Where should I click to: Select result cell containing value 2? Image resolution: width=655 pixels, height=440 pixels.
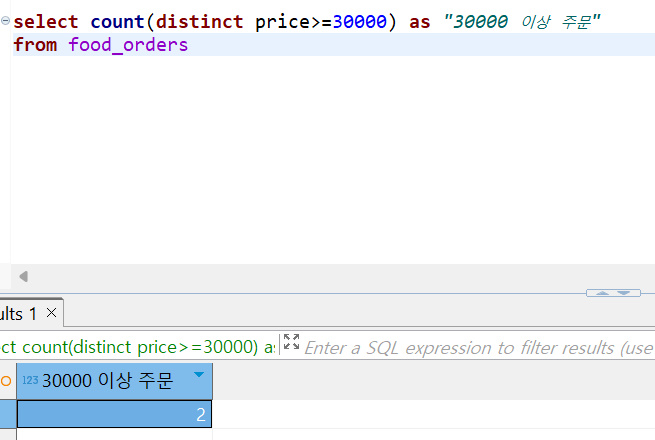[114, 414]
